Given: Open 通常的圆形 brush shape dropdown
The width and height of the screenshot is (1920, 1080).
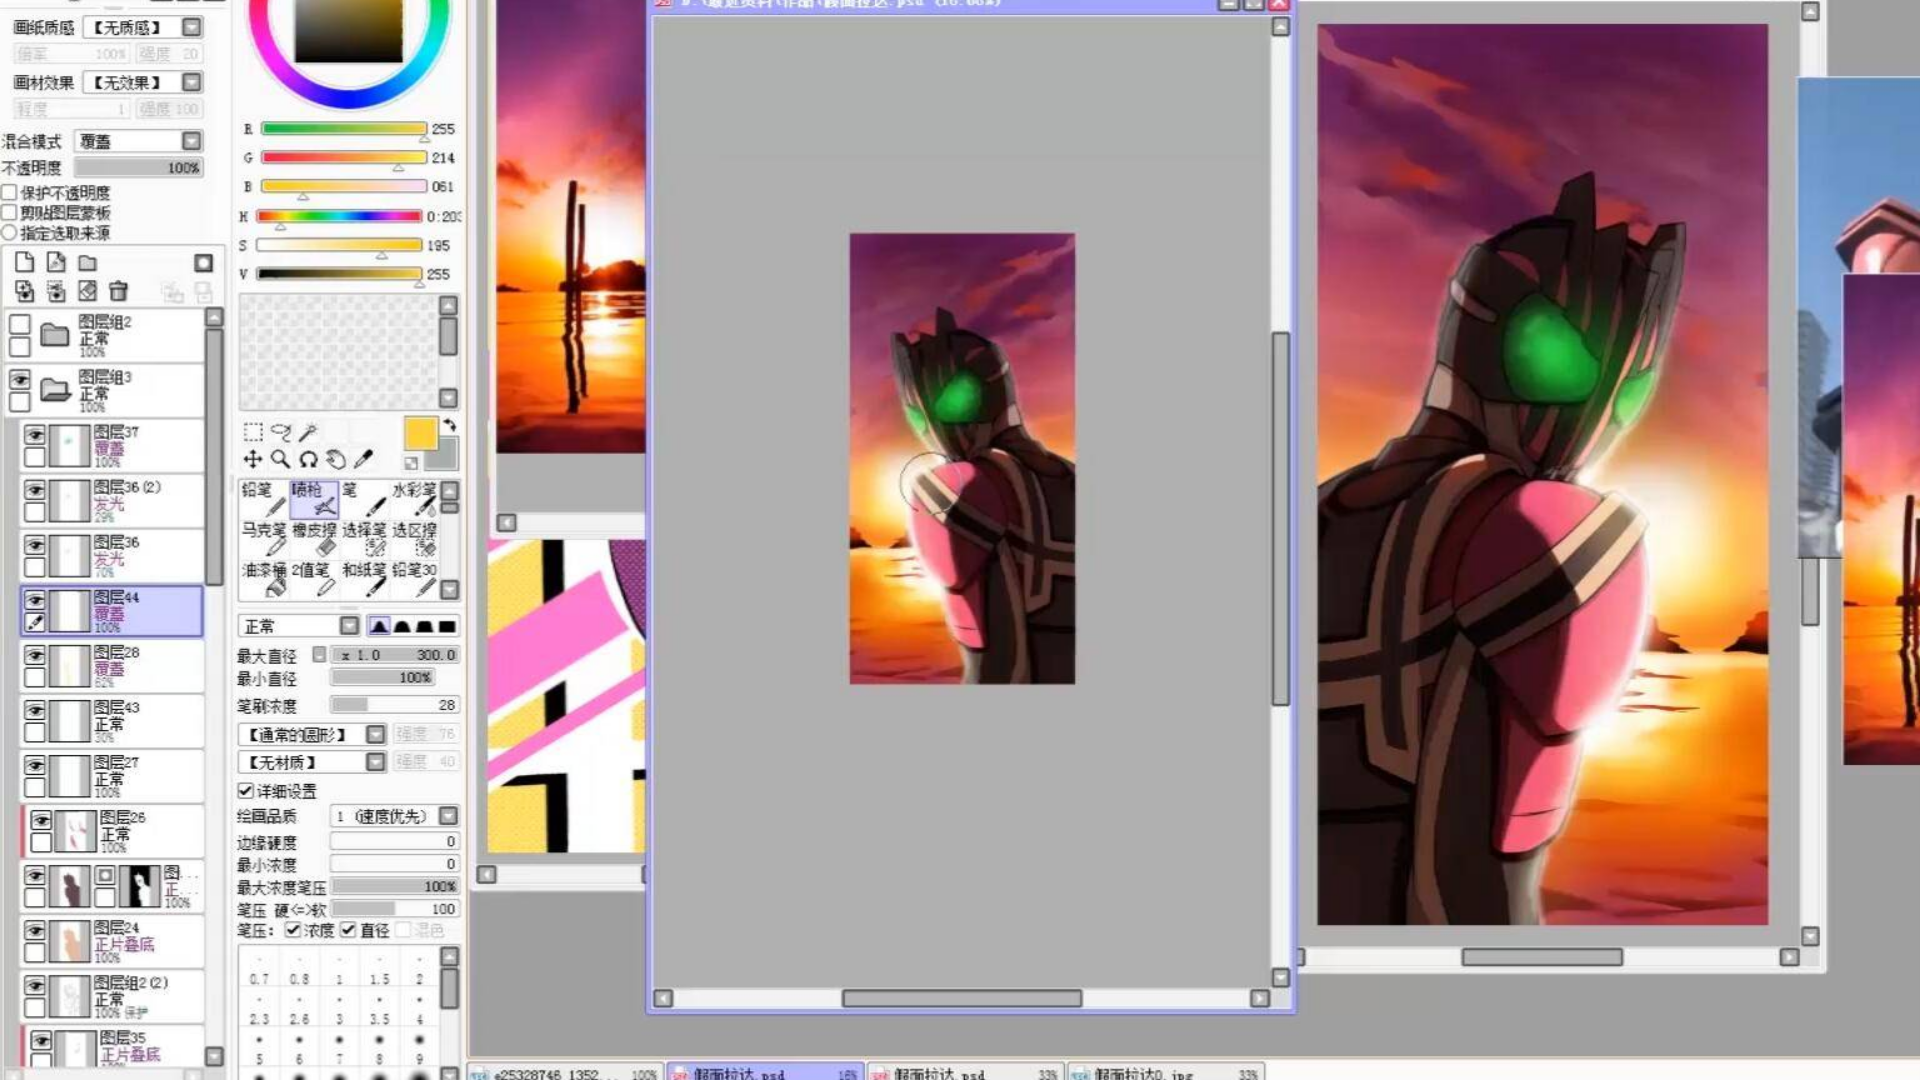Looking at the screenshot, I should [375, 735].
